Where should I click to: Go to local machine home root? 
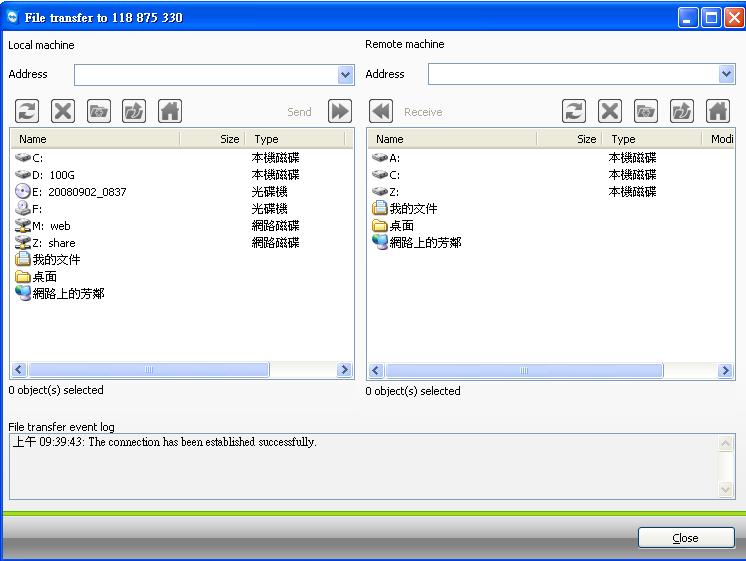[x=170, y=111]
